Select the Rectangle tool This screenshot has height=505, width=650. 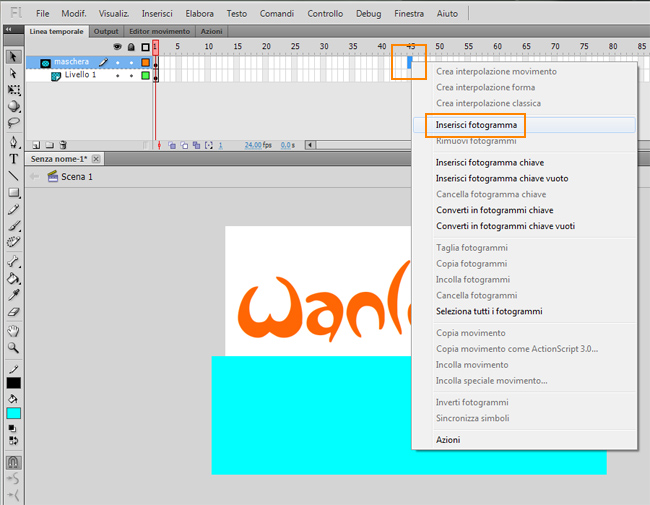(13, 192)
